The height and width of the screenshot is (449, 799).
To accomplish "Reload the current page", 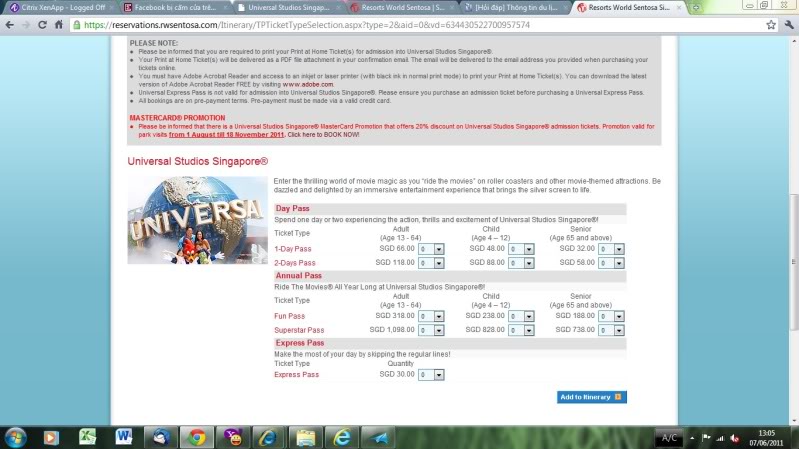I will pos(42,25).
